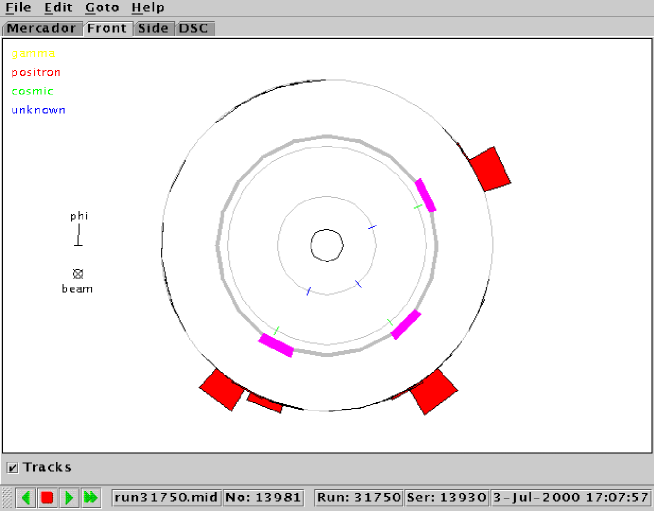This screenshot has width=654, height=511.
Task: Open the Goto menu
Action: (x=101, y=7)
